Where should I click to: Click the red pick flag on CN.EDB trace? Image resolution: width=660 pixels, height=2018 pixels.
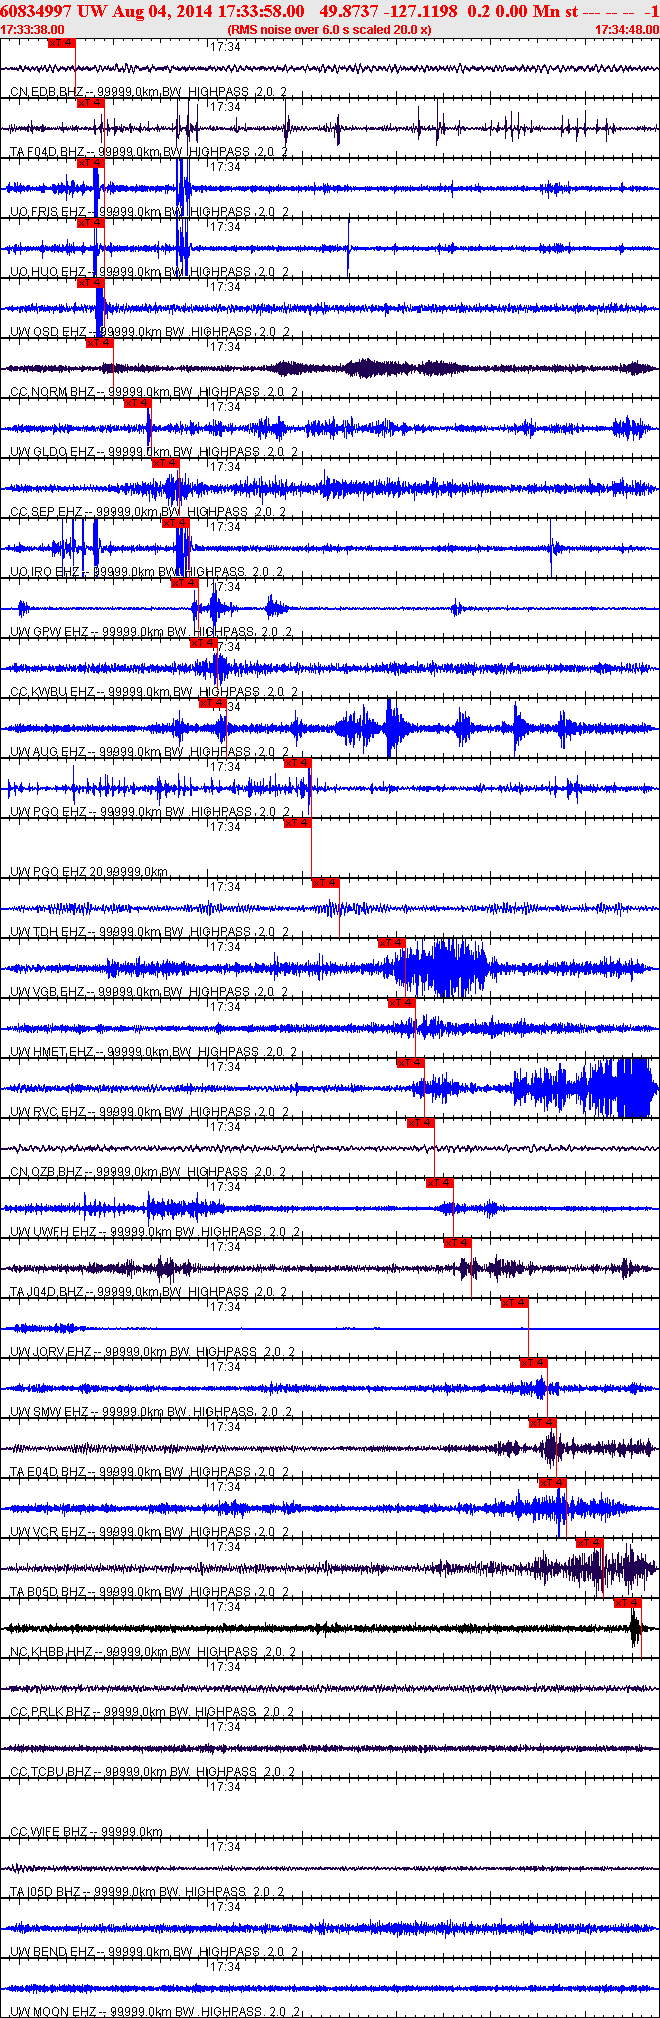[62, 43]
